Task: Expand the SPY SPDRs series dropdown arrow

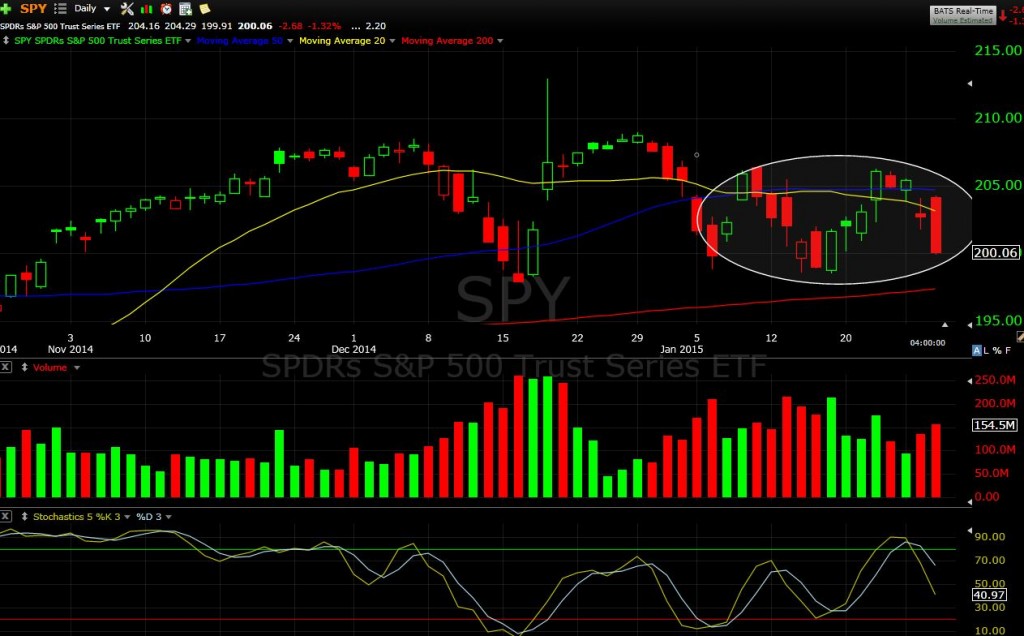Action: tap(188, 40)
